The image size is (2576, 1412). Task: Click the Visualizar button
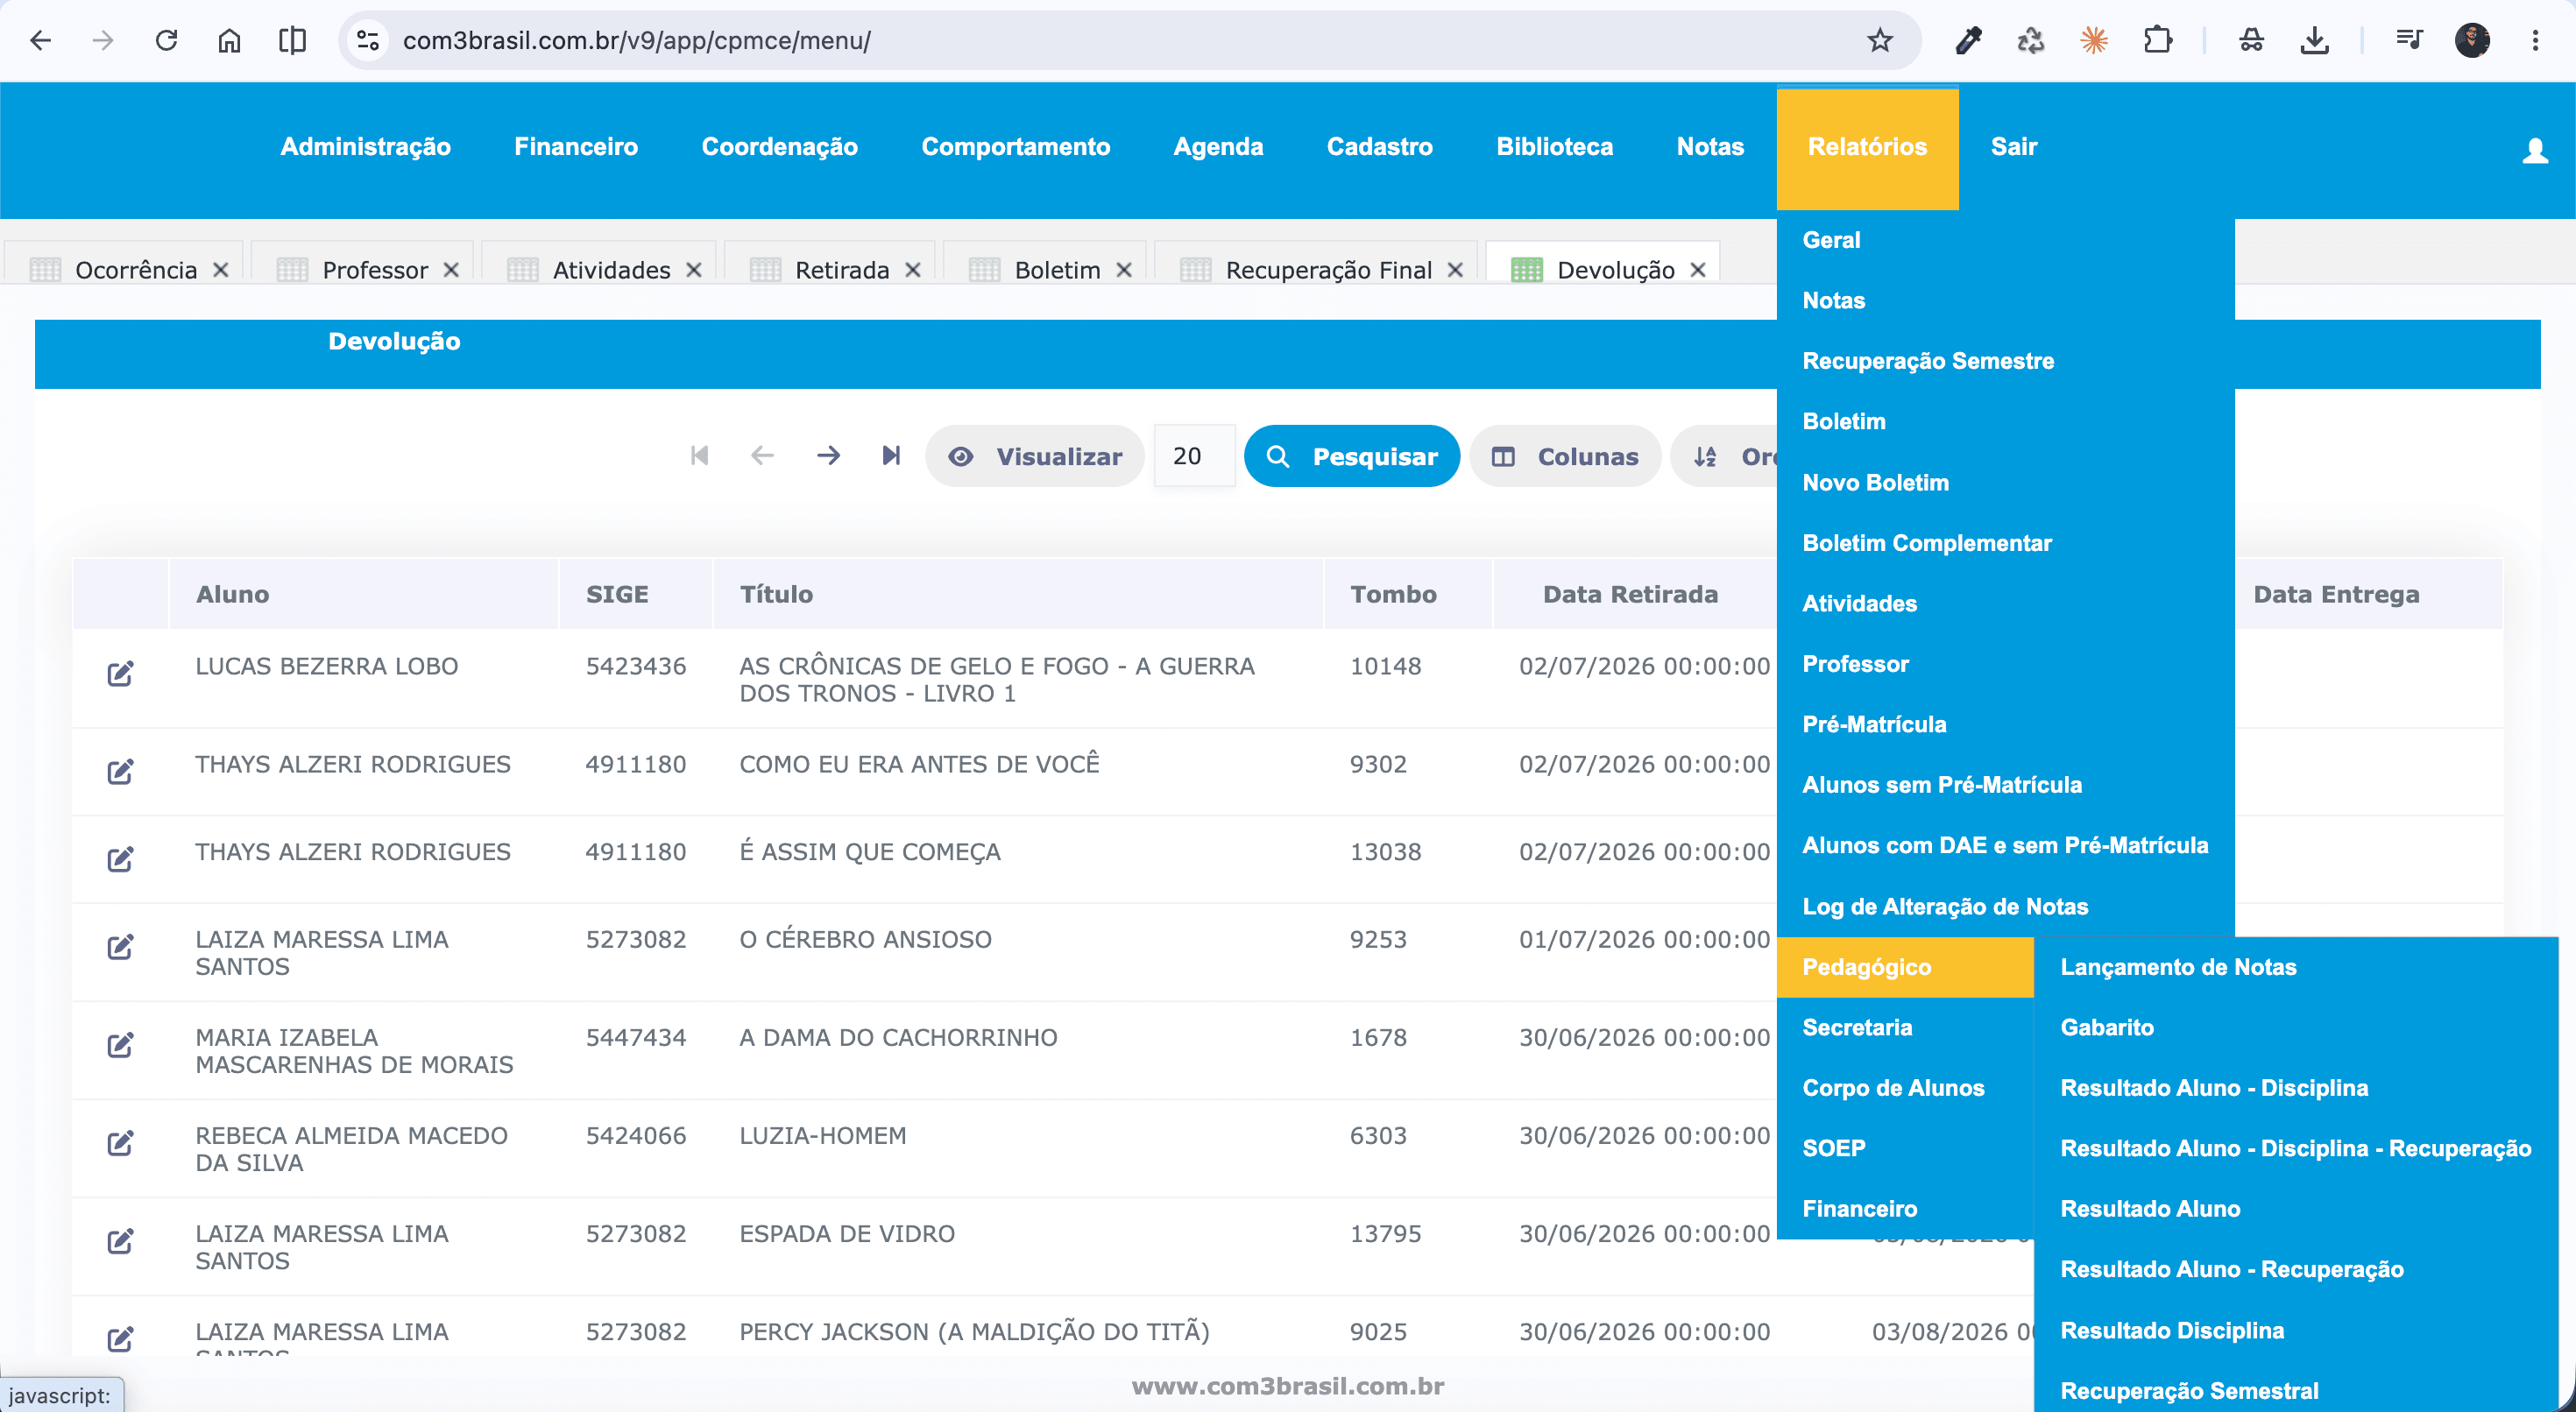click(1034, 456)
